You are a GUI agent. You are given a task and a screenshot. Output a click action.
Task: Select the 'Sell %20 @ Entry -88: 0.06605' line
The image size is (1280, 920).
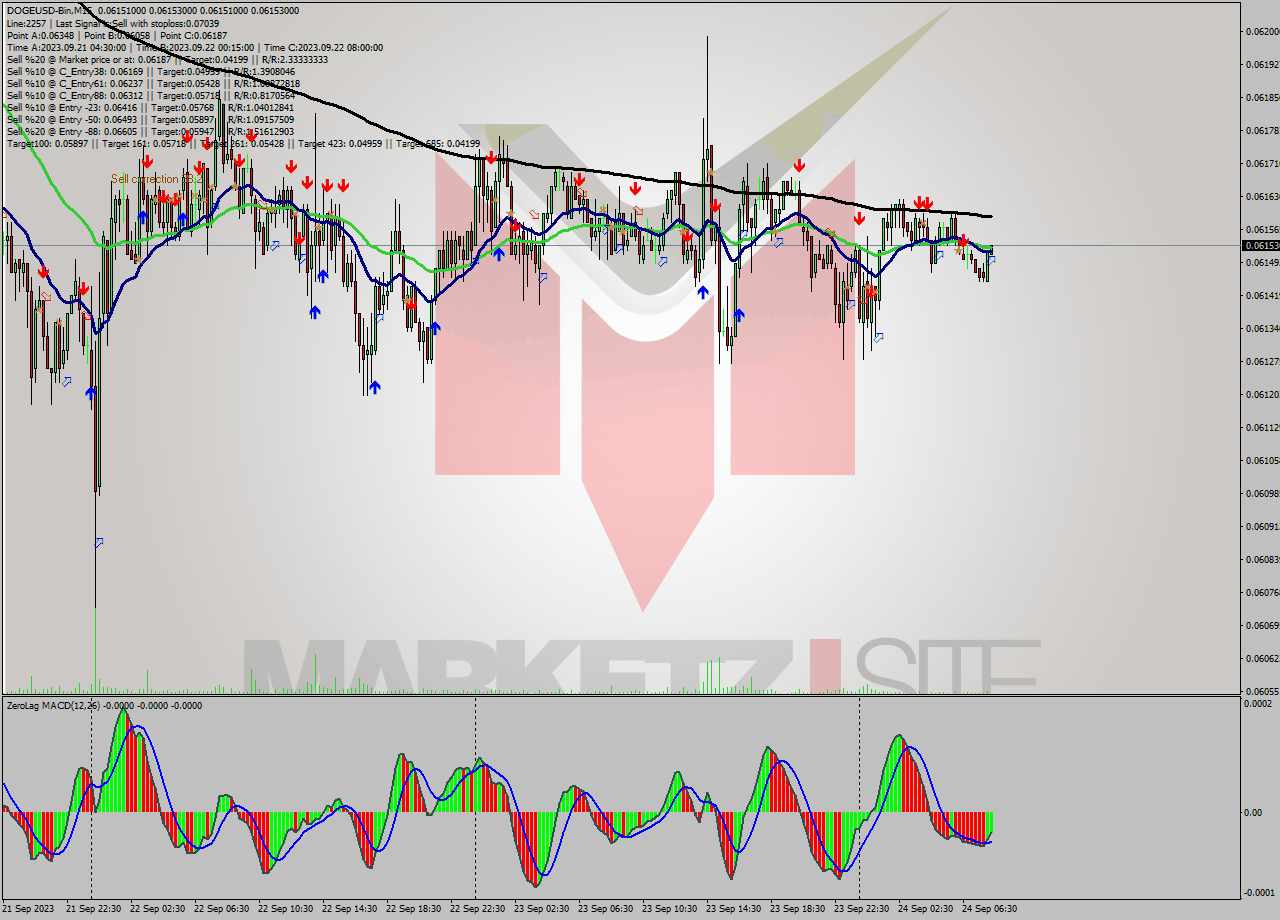click(x=150, y=131)
